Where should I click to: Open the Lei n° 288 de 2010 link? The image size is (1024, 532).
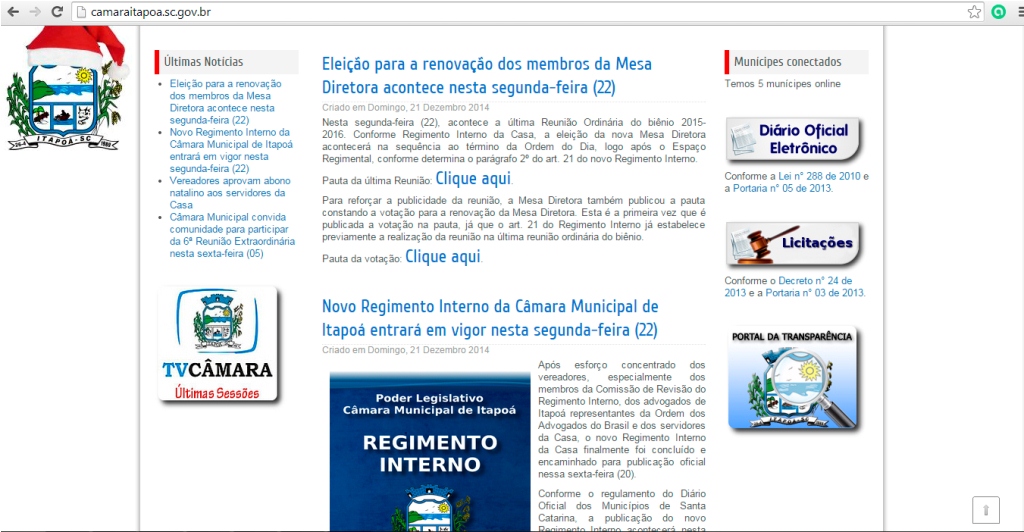pos(819,176)
